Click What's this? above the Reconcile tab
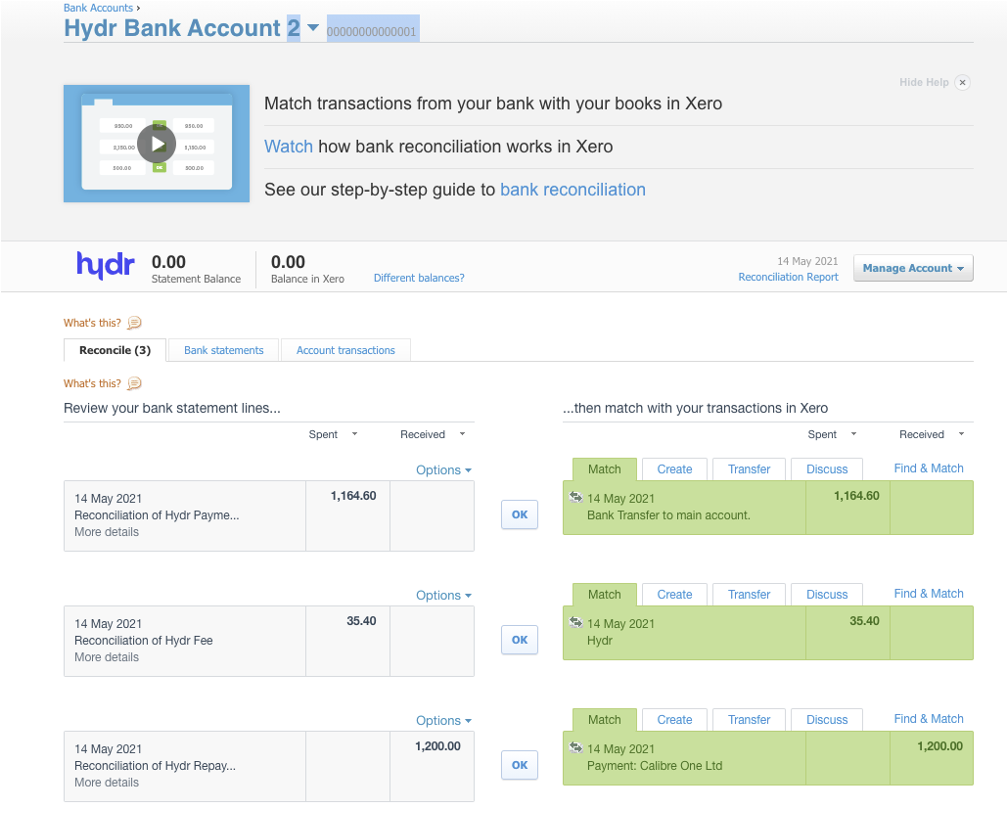Screen dimensions: 1008x830 pos(92,323)
